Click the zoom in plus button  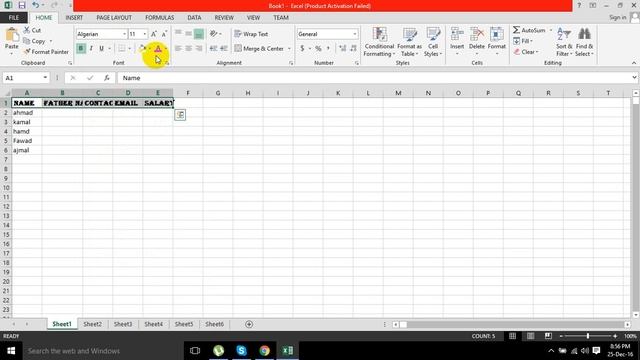point(615,336)
